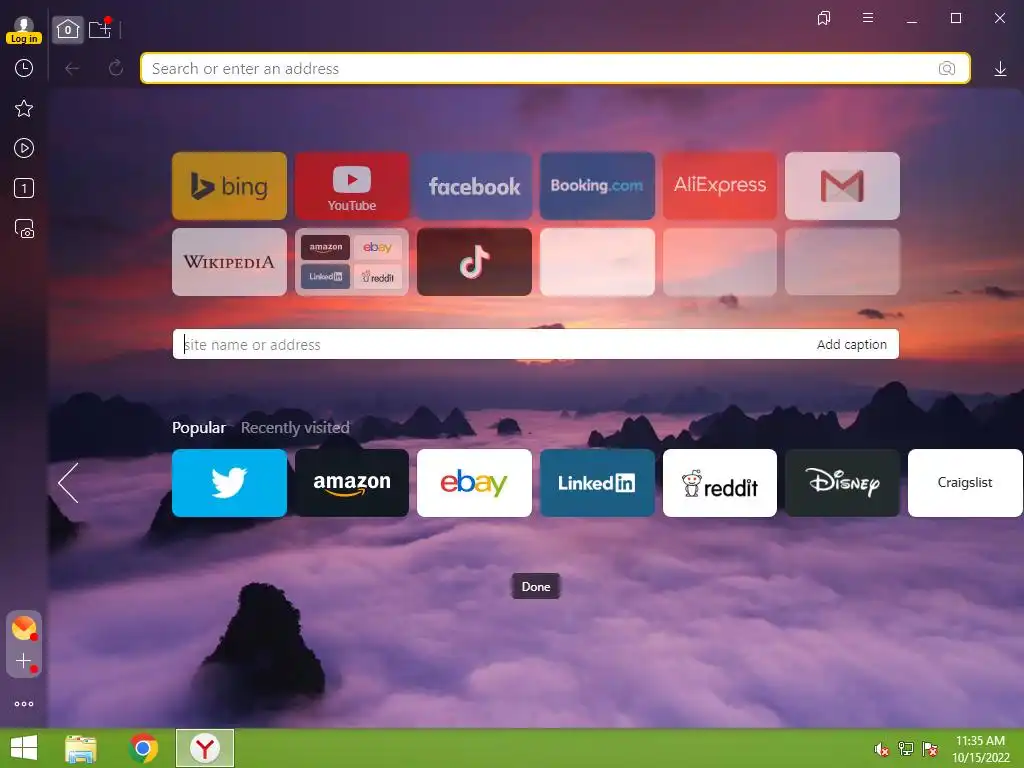Add the Craigslist popular tile
This screenshot has height=768, width=1024.
965,483
